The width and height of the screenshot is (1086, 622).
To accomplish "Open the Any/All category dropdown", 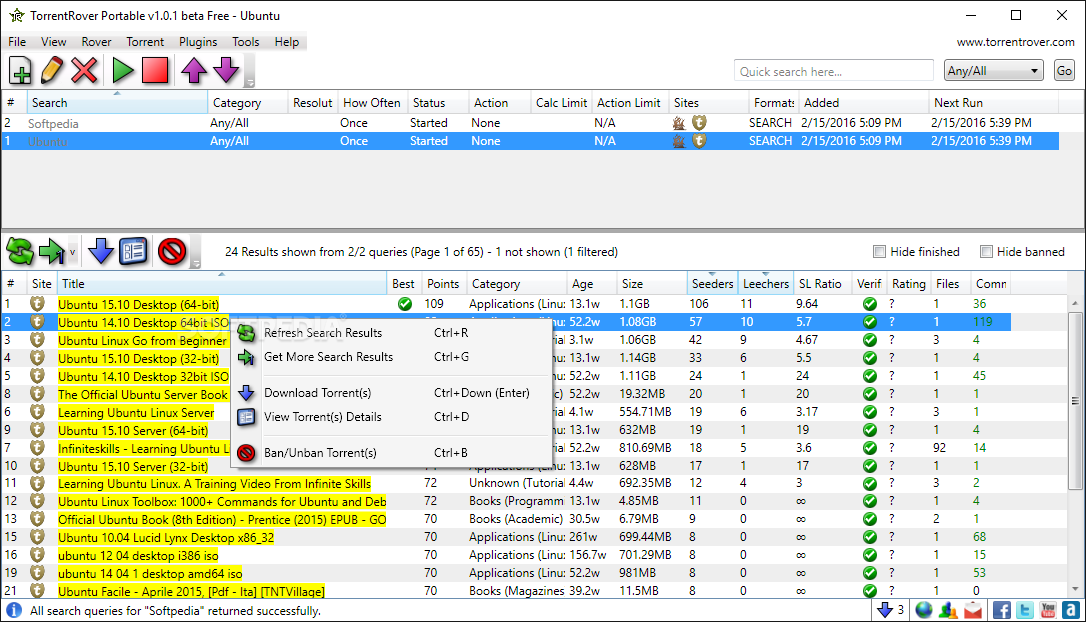I will point(993,71).
